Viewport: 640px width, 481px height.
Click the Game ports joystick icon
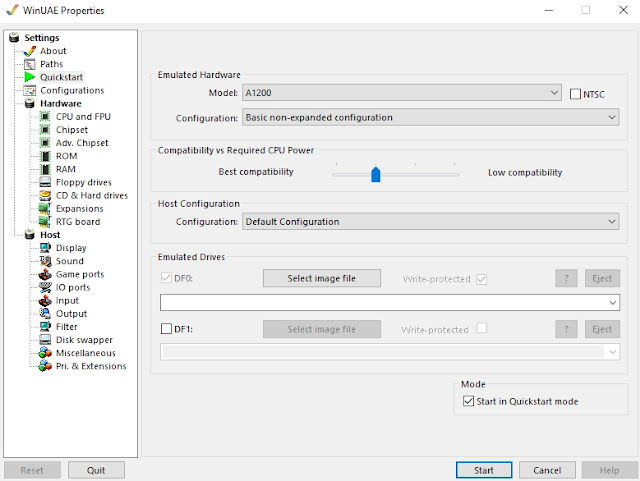click(x=45, y=274)
